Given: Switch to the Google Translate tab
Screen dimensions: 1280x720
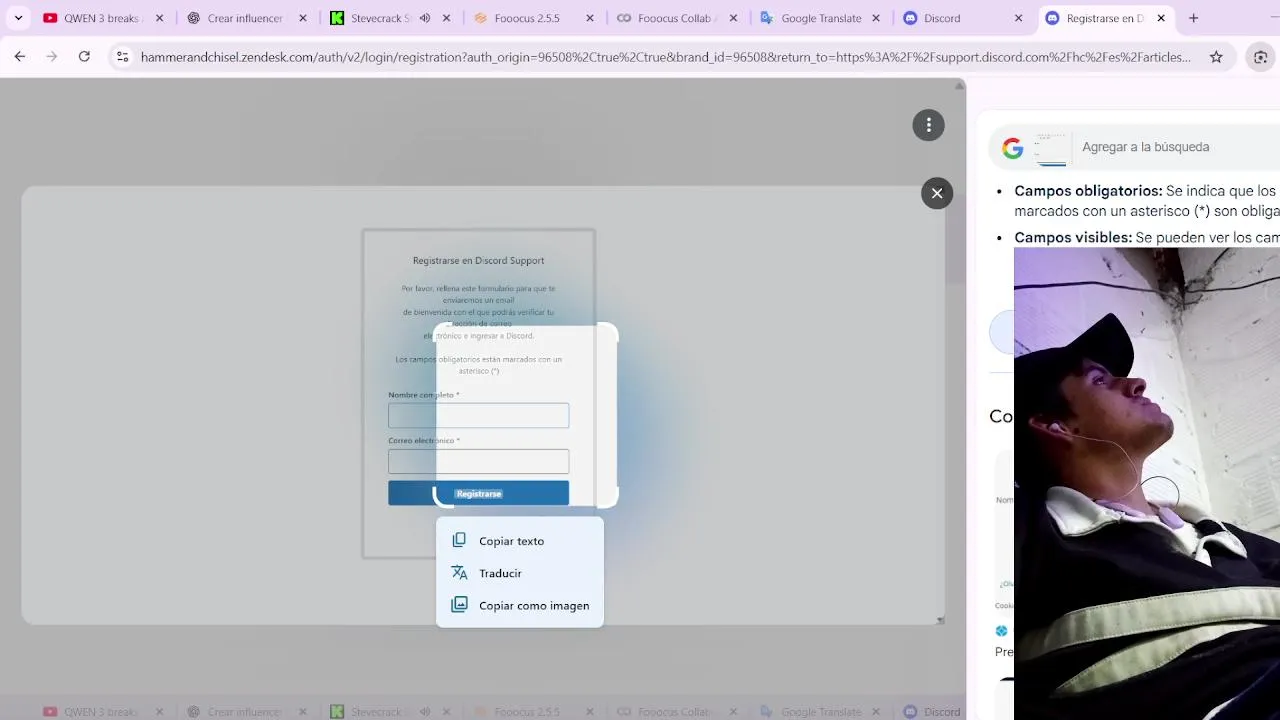Looking at the screenshot, I should (x=820, y=18).
